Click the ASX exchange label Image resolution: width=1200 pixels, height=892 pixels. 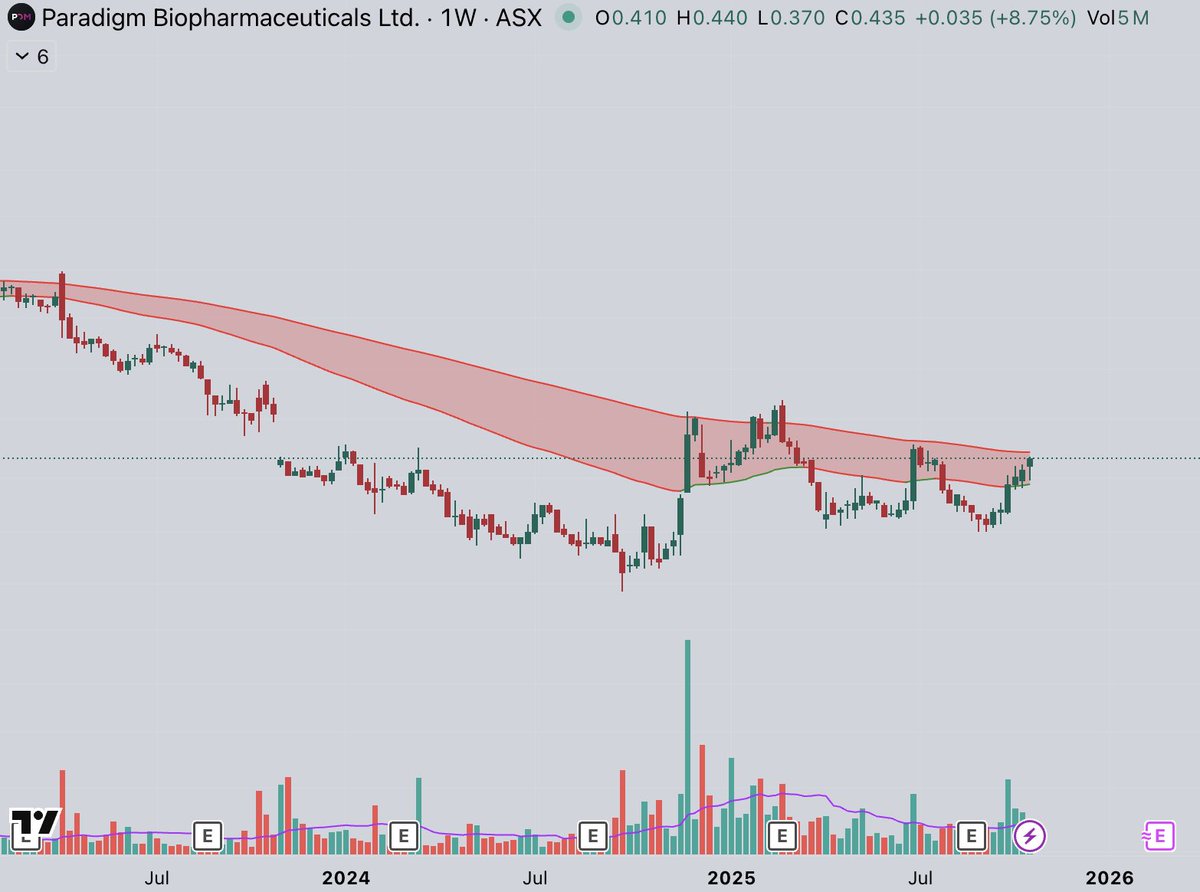[x=519, y=18]
